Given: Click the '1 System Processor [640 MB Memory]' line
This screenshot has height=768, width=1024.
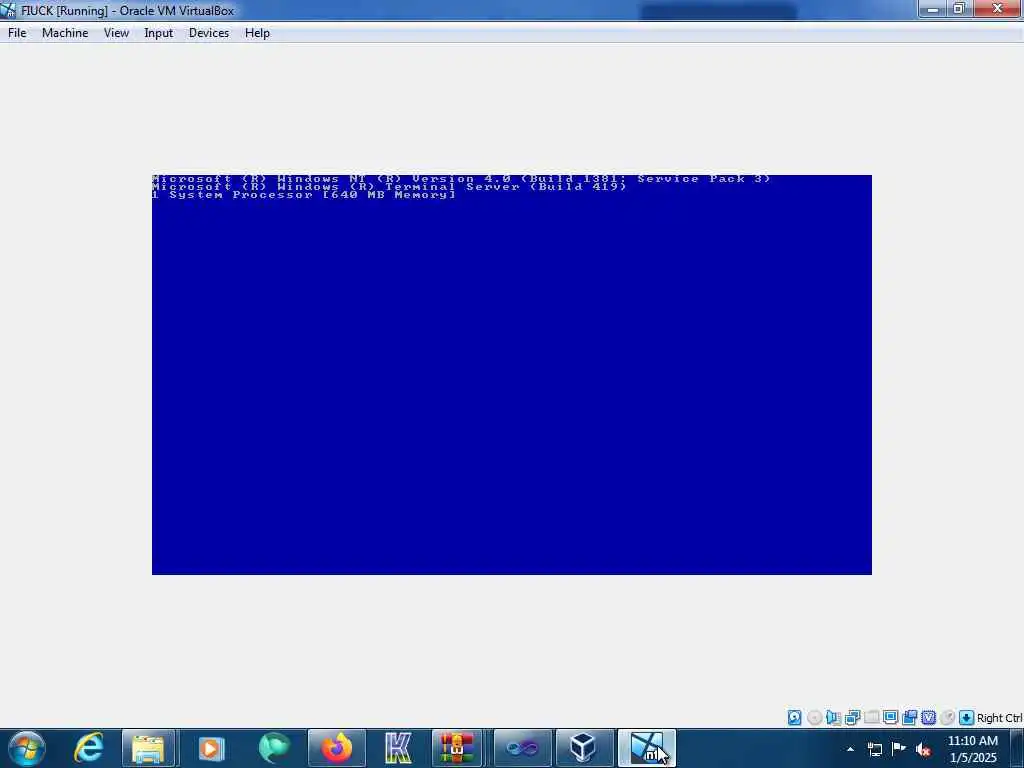Looking at the screenshot, I should pos(304,194).
